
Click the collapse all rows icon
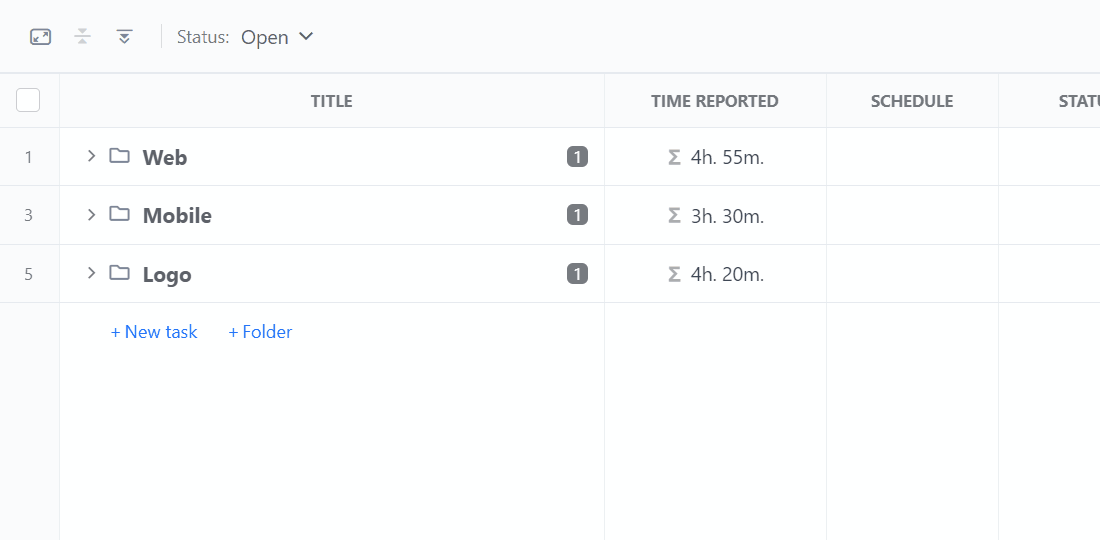coord(83,37)
